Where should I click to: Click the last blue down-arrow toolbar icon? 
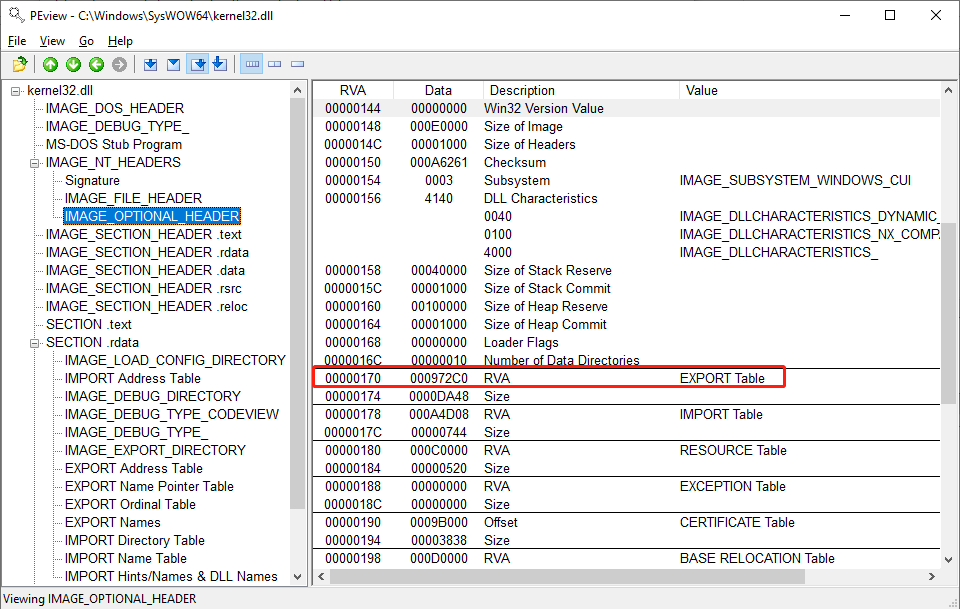click(219, 65)
